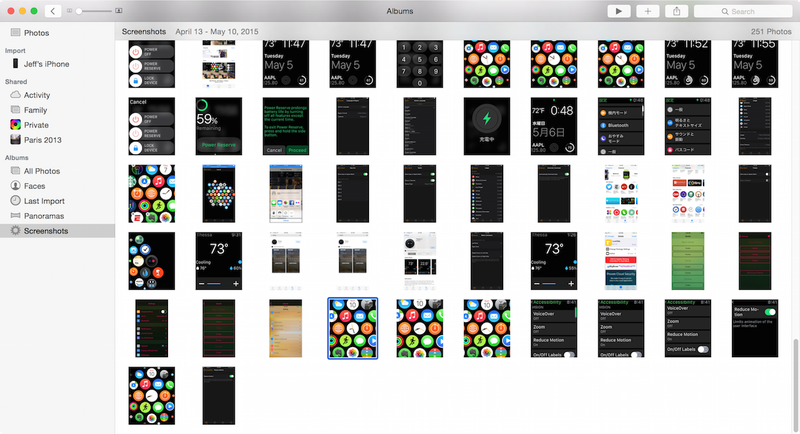The width and height of the screenshot is (800, 434).
Task: Select the 11:52 watch face thumbnail
Action: (688, 64)
